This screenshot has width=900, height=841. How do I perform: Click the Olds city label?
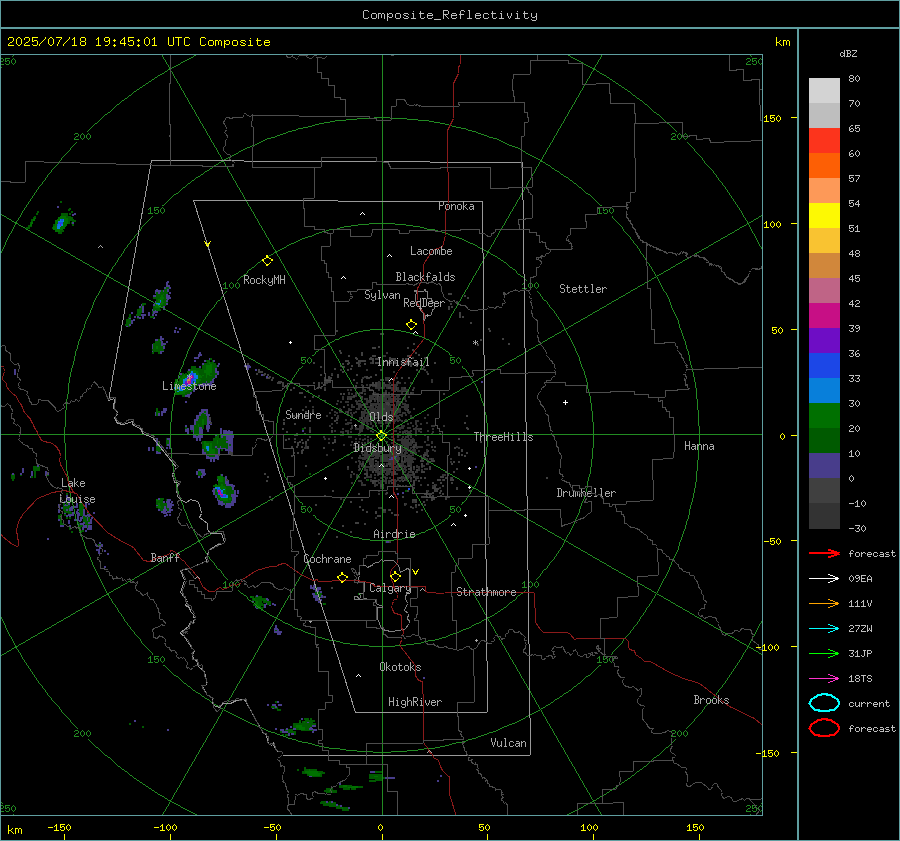point(381,416)
